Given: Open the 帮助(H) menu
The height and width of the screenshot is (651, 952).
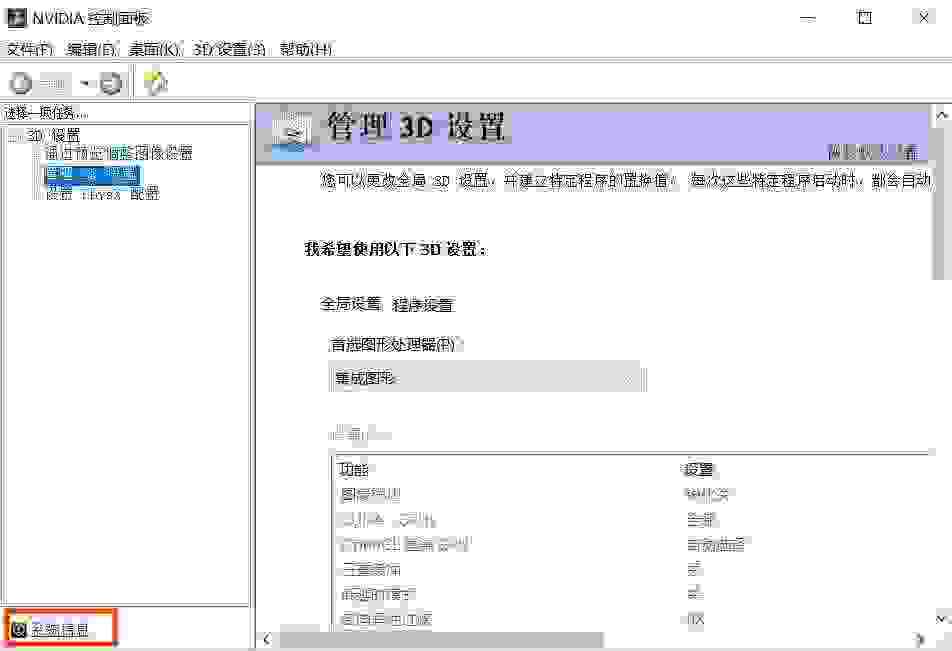Looking at the screenshot, I should (306, 49).
